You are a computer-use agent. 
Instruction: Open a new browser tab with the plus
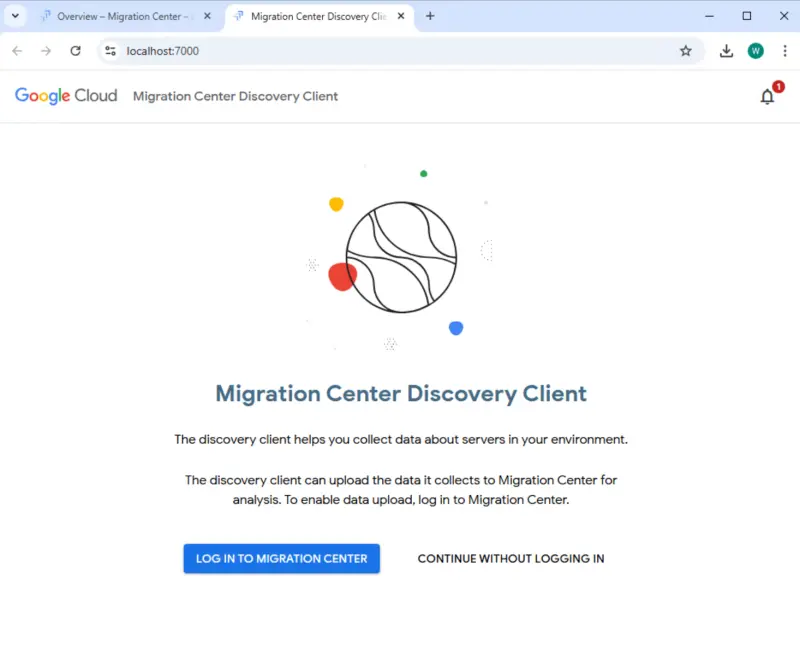click(430, 16)
